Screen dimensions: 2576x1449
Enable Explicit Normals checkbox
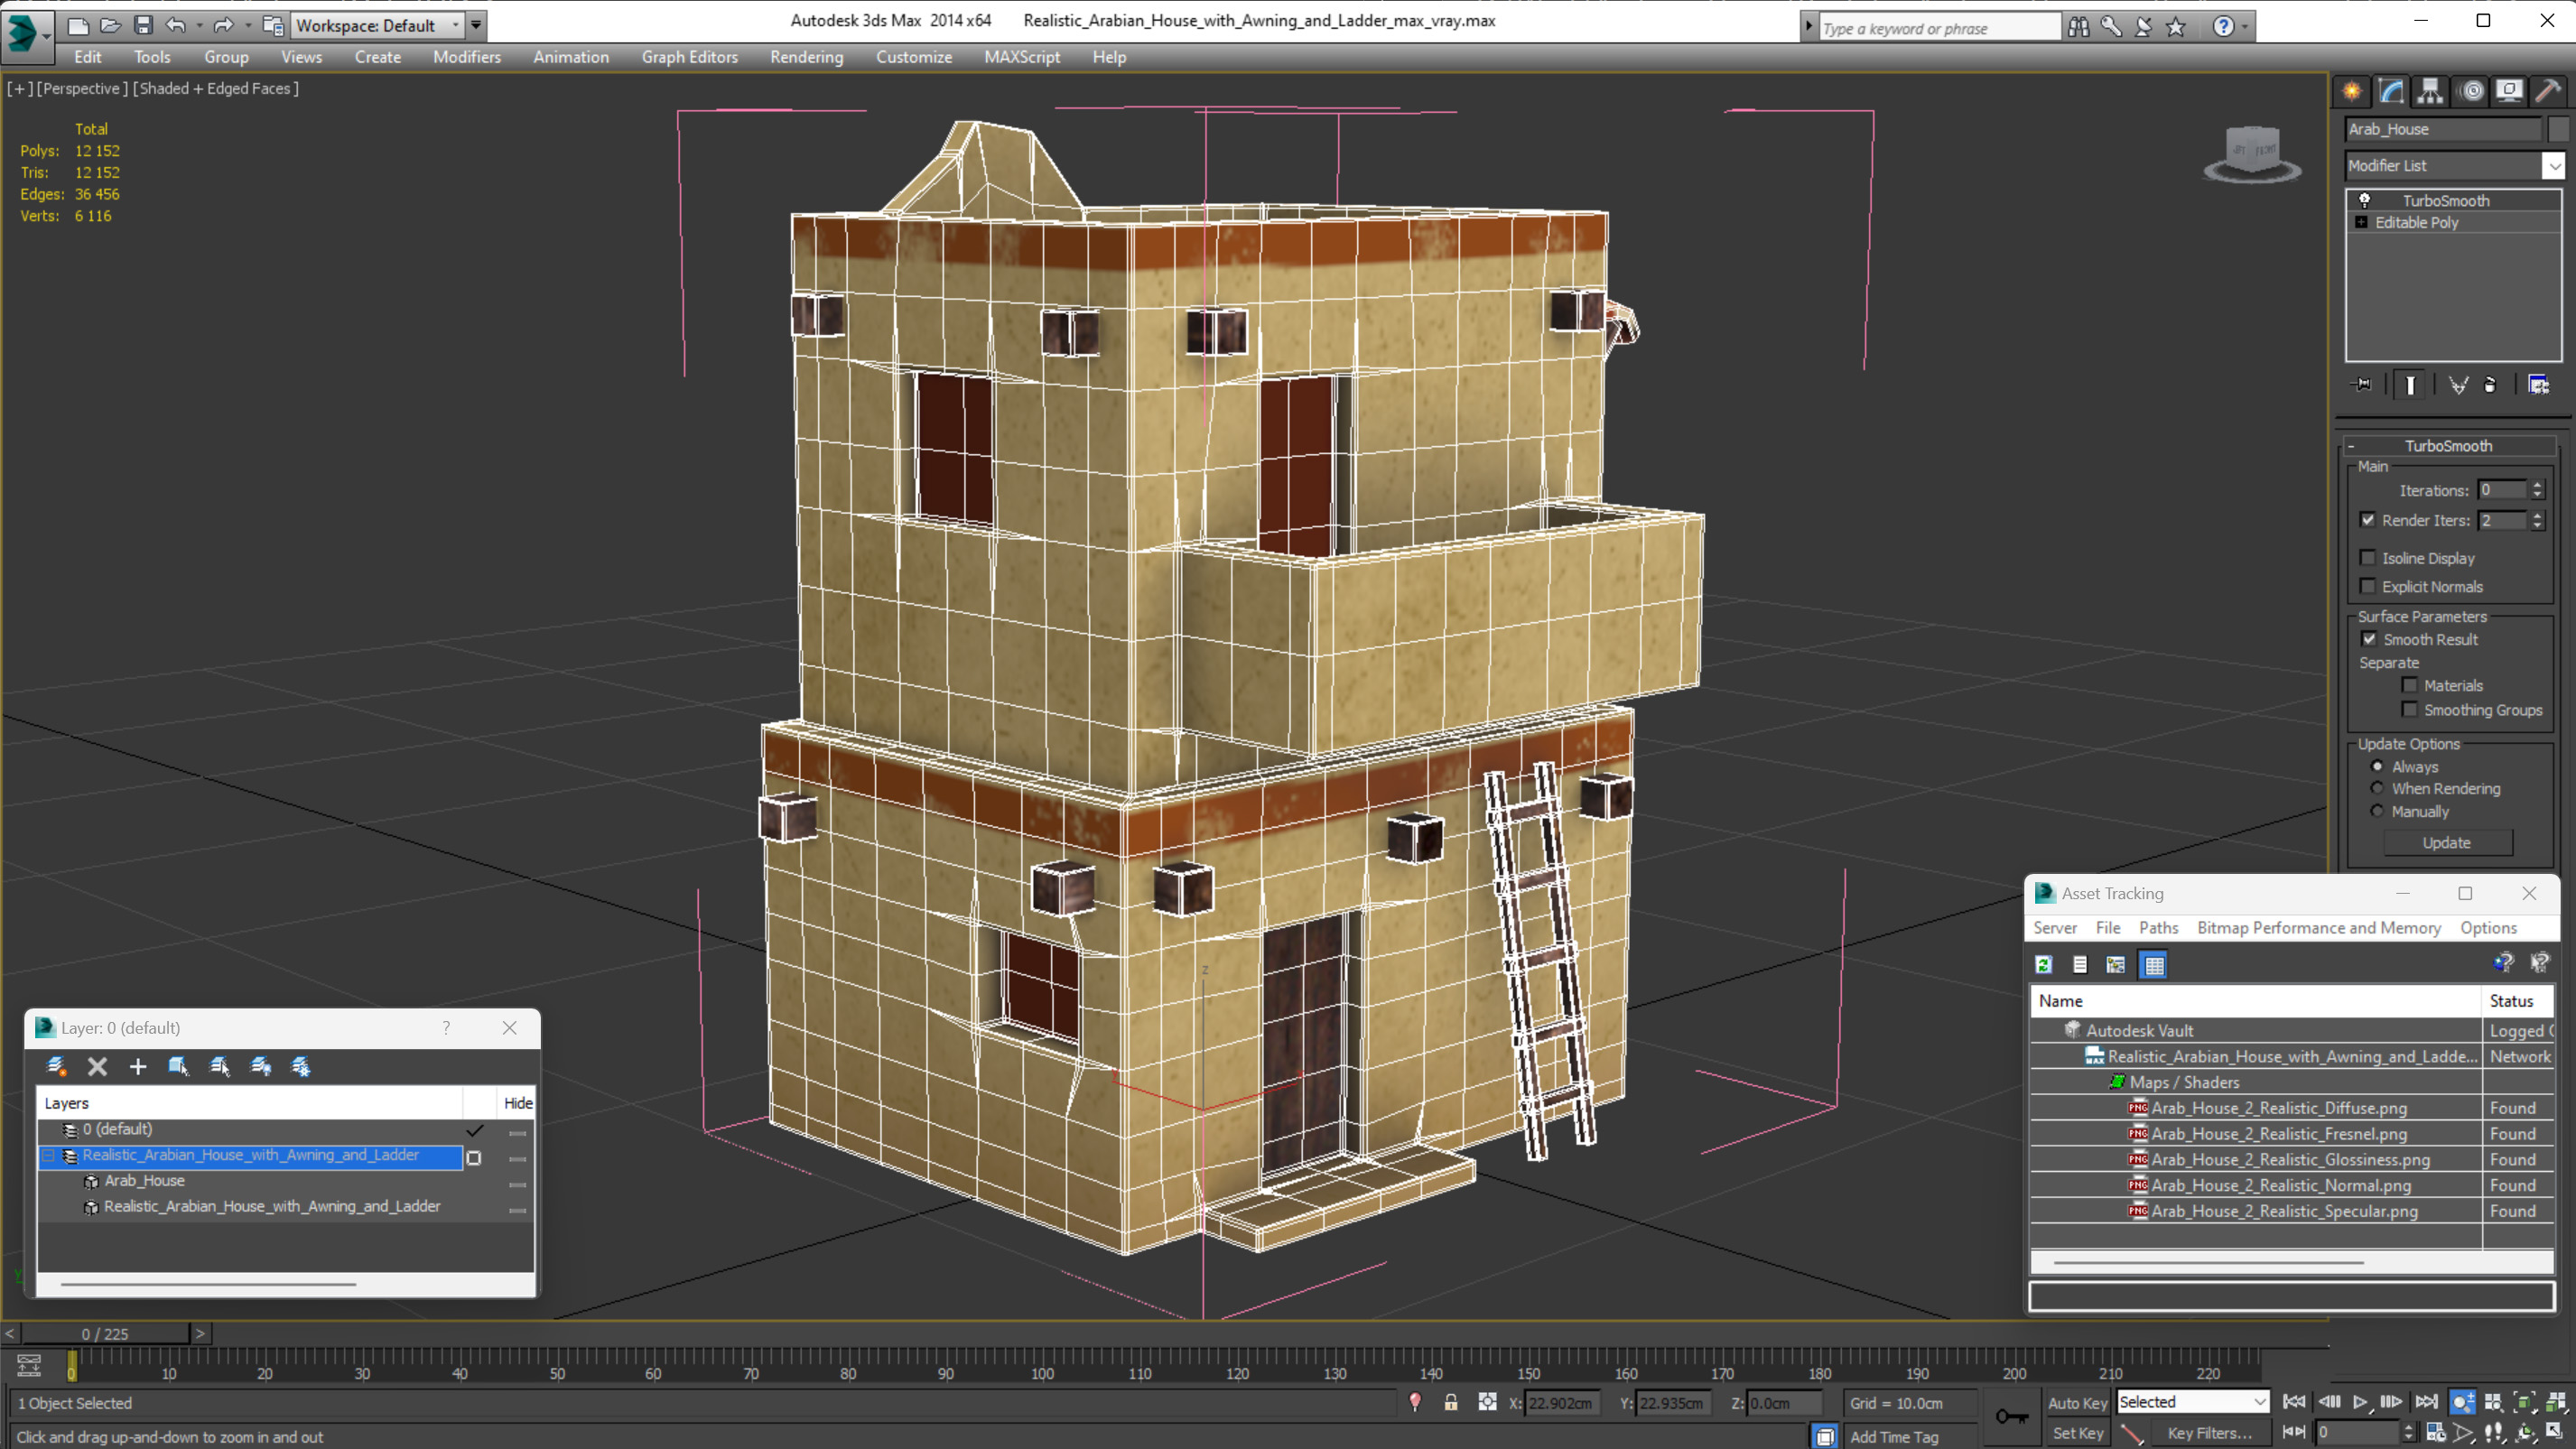click(2367, 586)
